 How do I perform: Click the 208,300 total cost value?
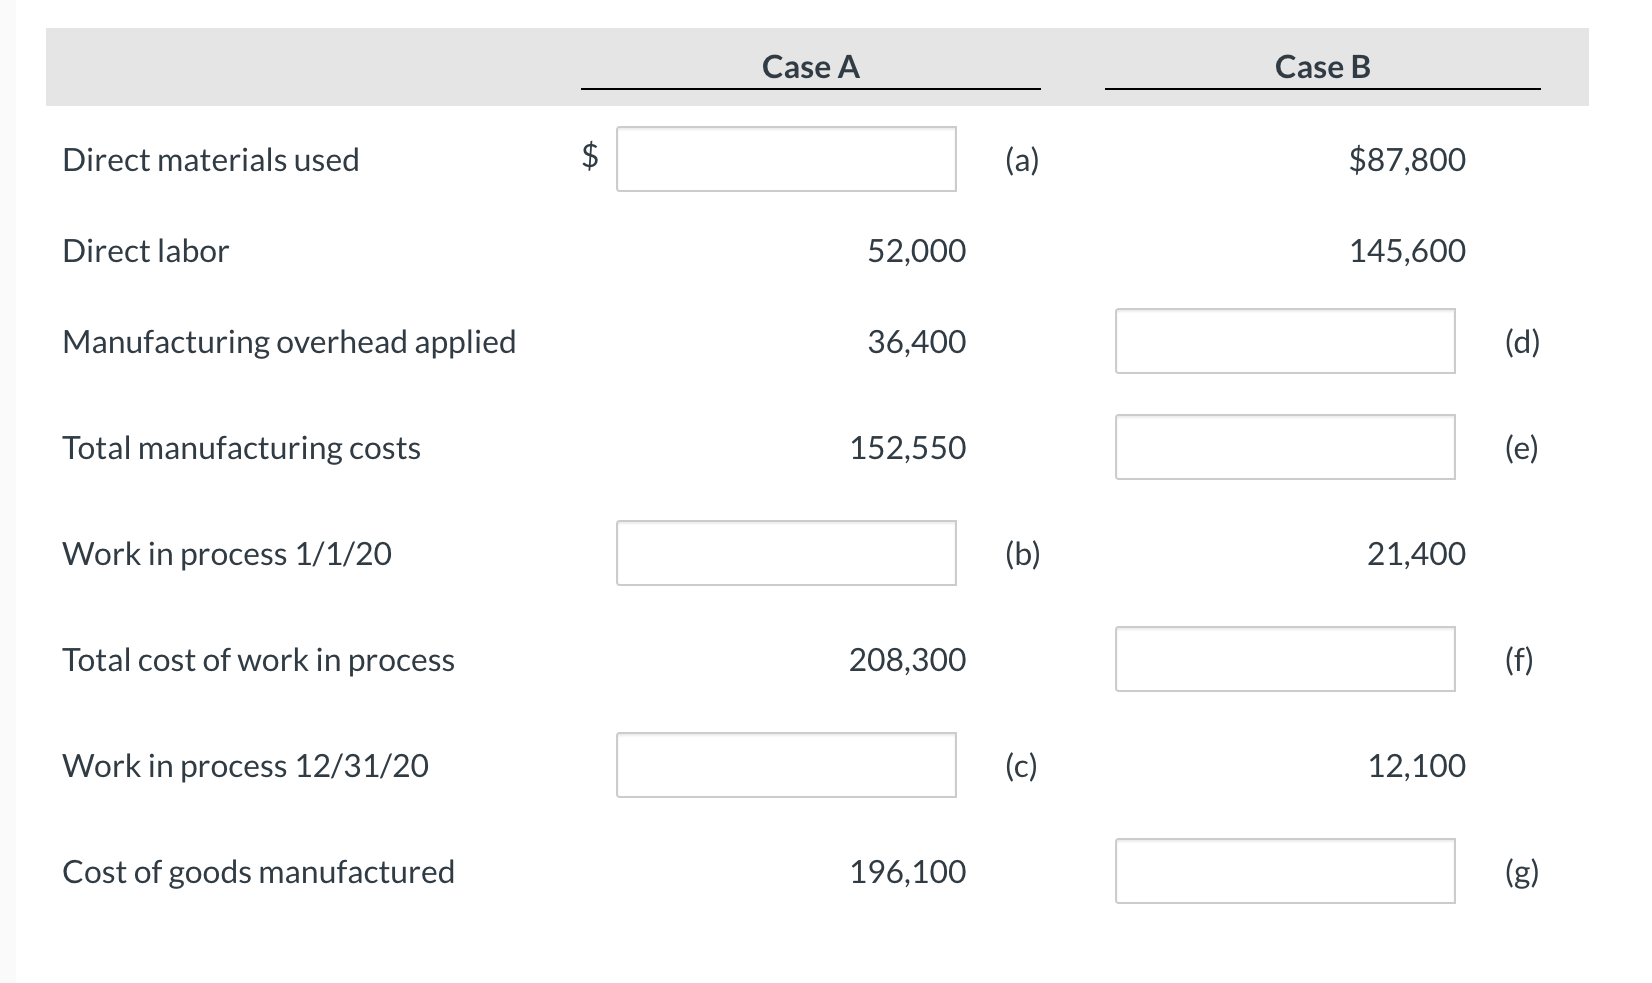(x=907, y=658)
